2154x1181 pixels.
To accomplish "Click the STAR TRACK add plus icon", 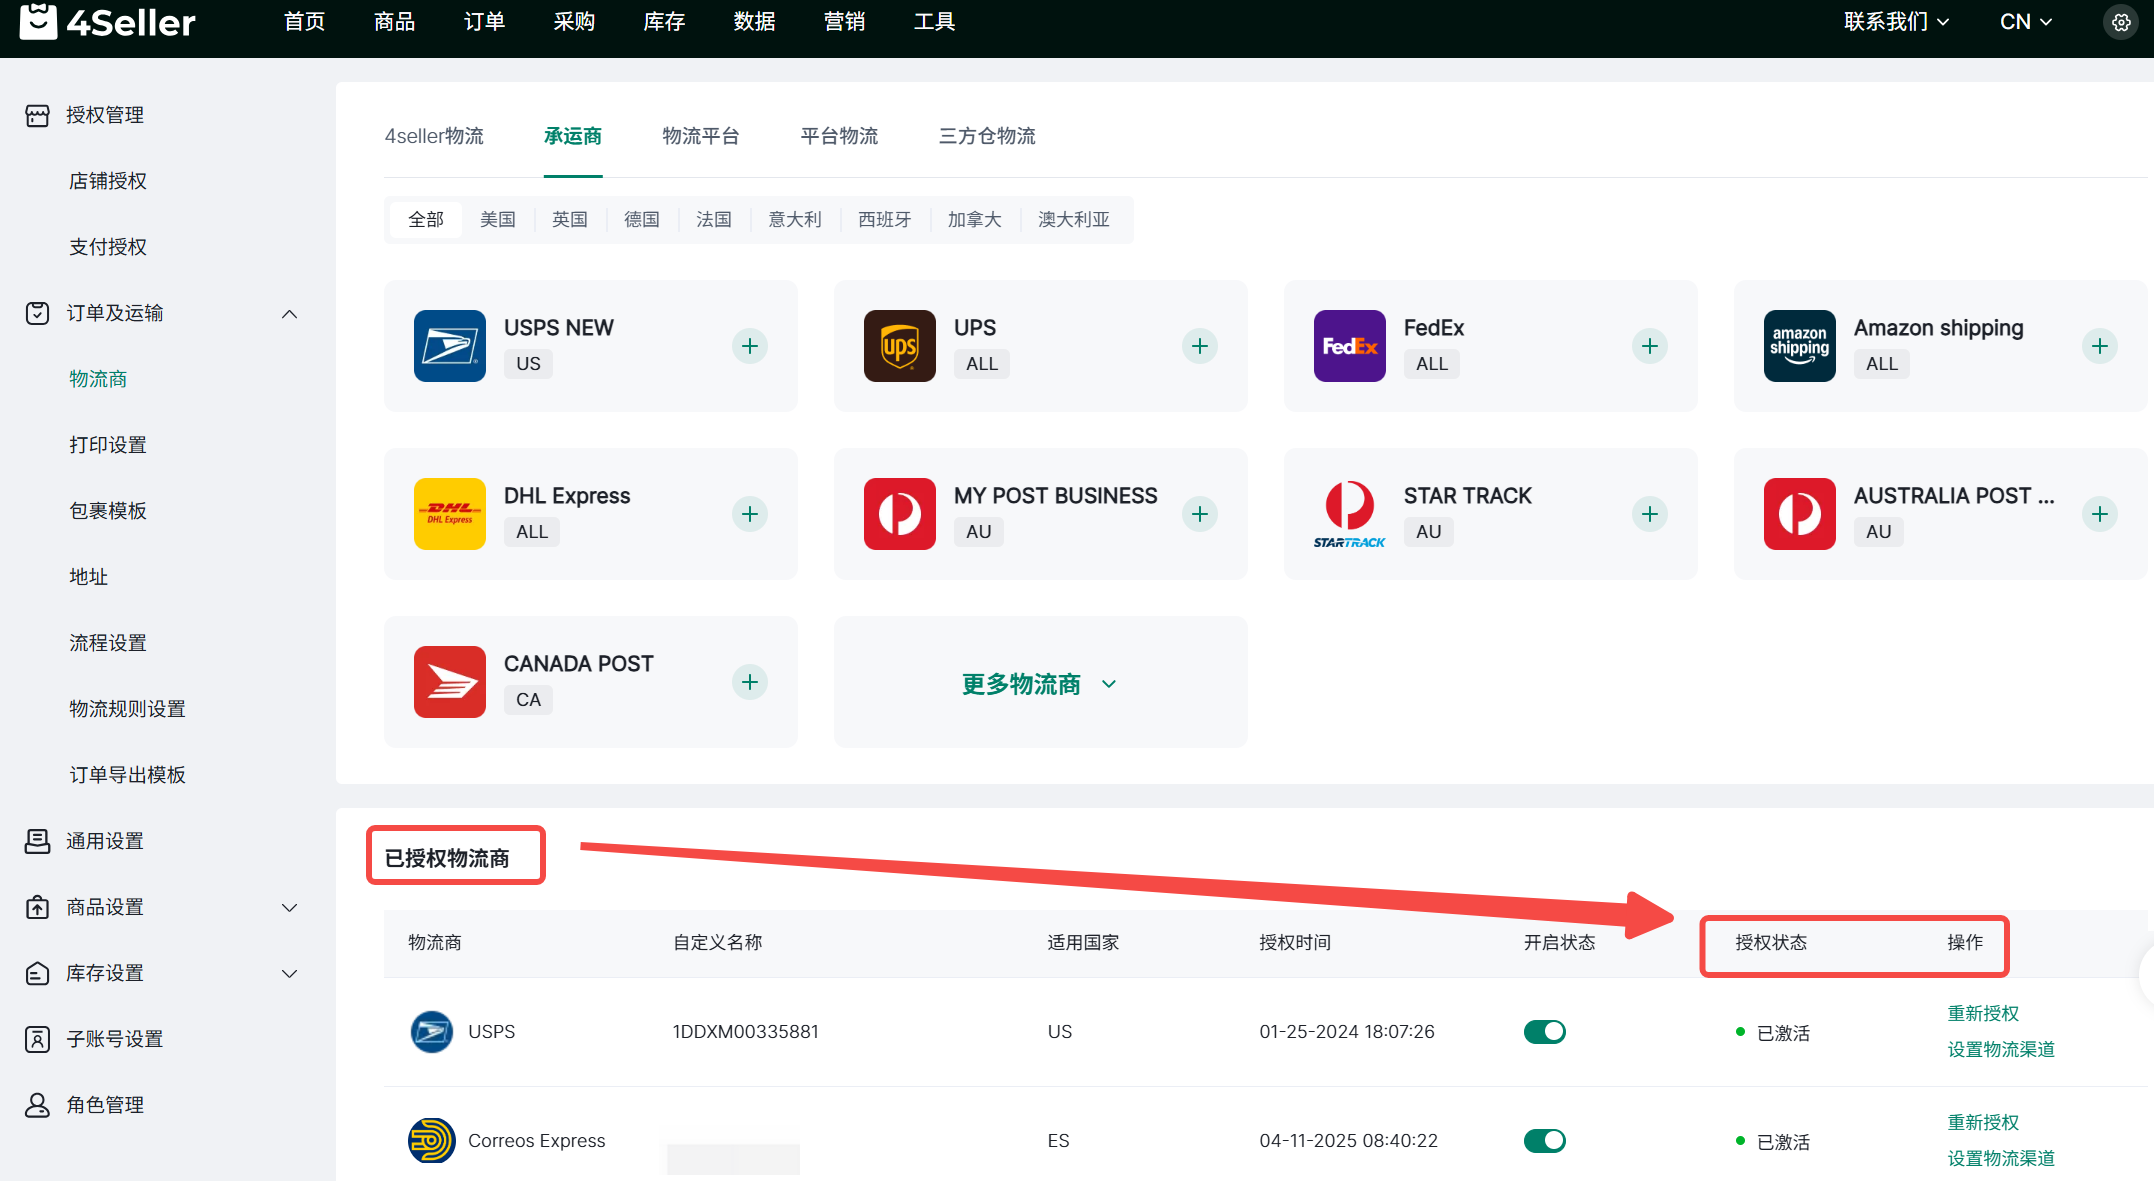I will coord(1649,514).
